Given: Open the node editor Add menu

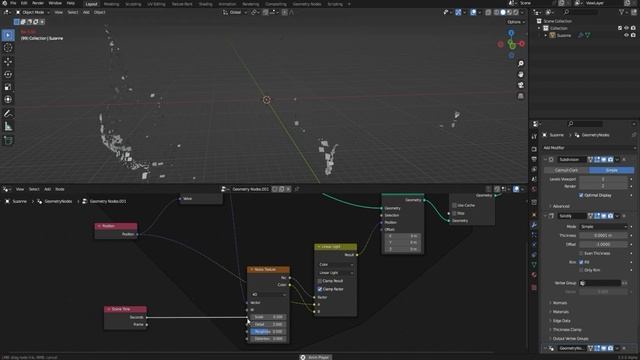Looking at the screenshot, I should (x=47, y=189).
